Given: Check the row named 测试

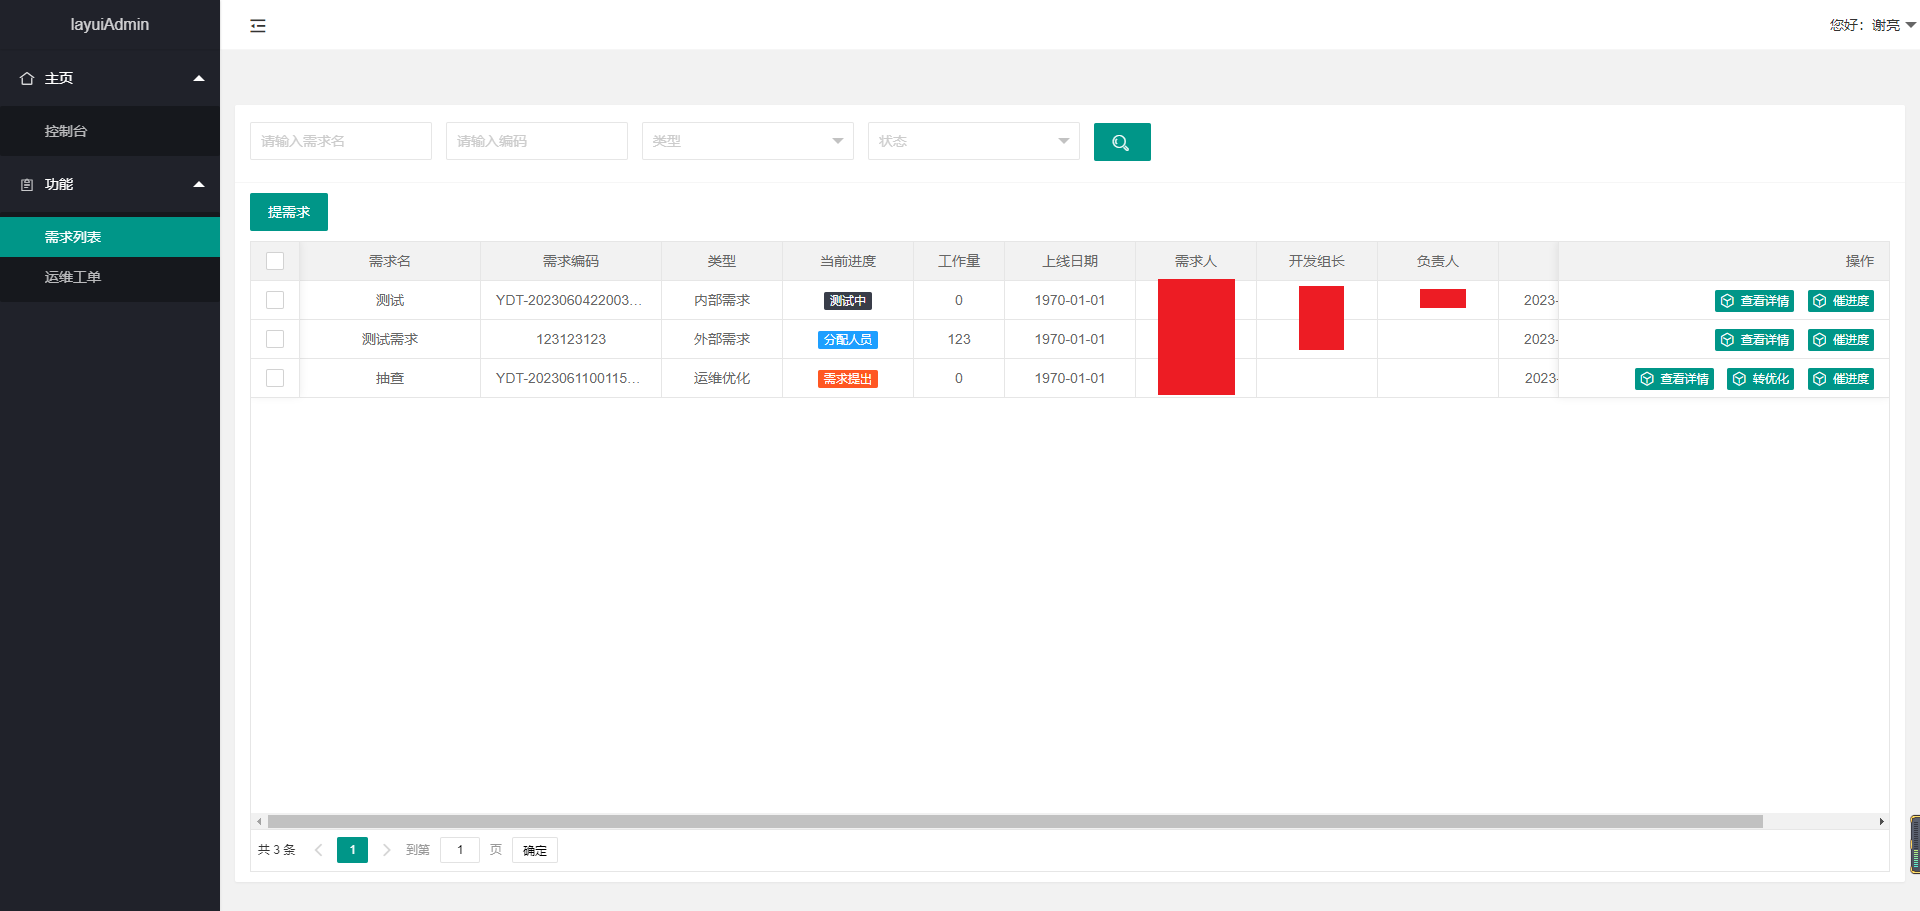Looking at the screenshot, I should pos(275,300).
